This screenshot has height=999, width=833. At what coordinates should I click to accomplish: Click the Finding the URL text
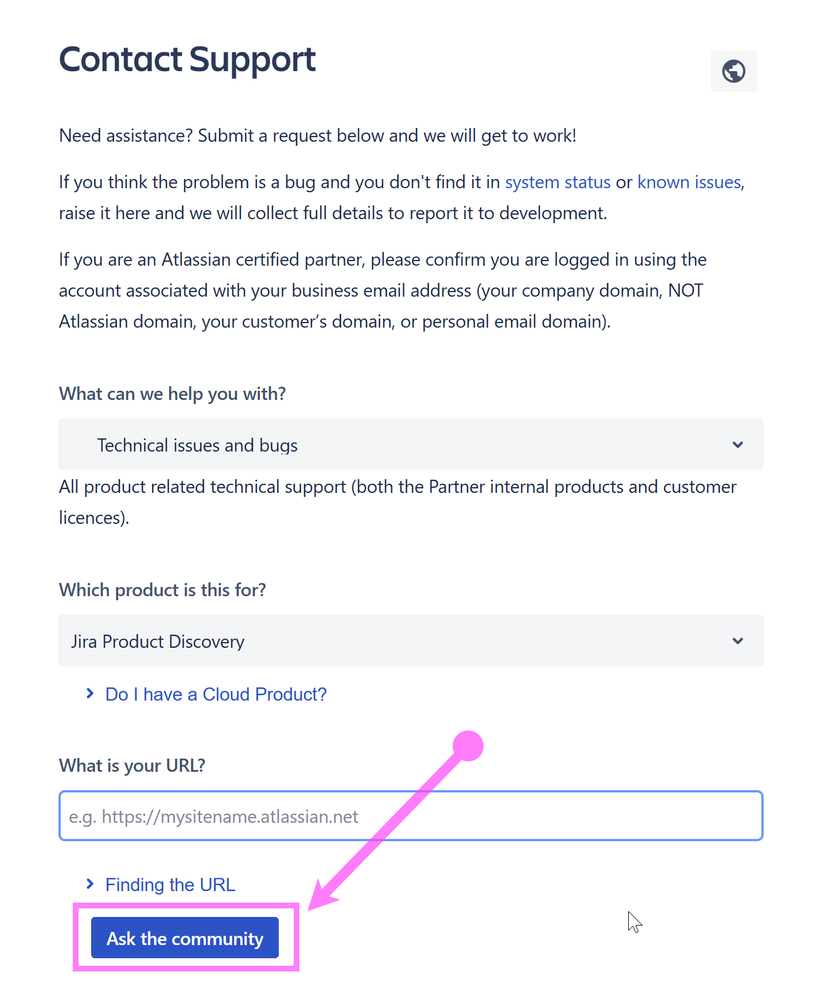[170, 885]
